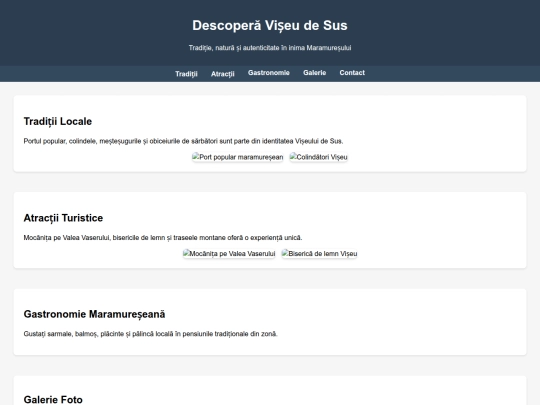
Task: Click the paragraph about Mocănița and bisericile de lemn
Action: click(163, 238)
